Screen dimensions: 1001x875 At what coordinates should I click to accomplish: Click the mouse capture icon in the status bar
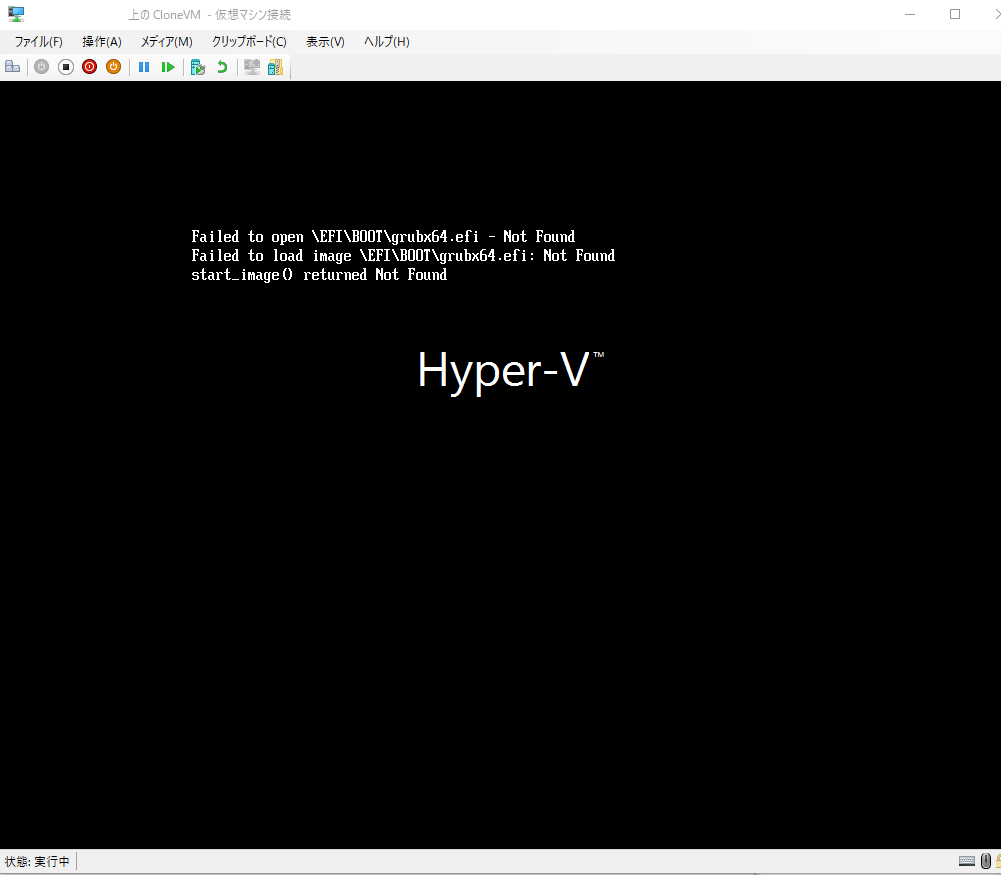tap(985, 860)
